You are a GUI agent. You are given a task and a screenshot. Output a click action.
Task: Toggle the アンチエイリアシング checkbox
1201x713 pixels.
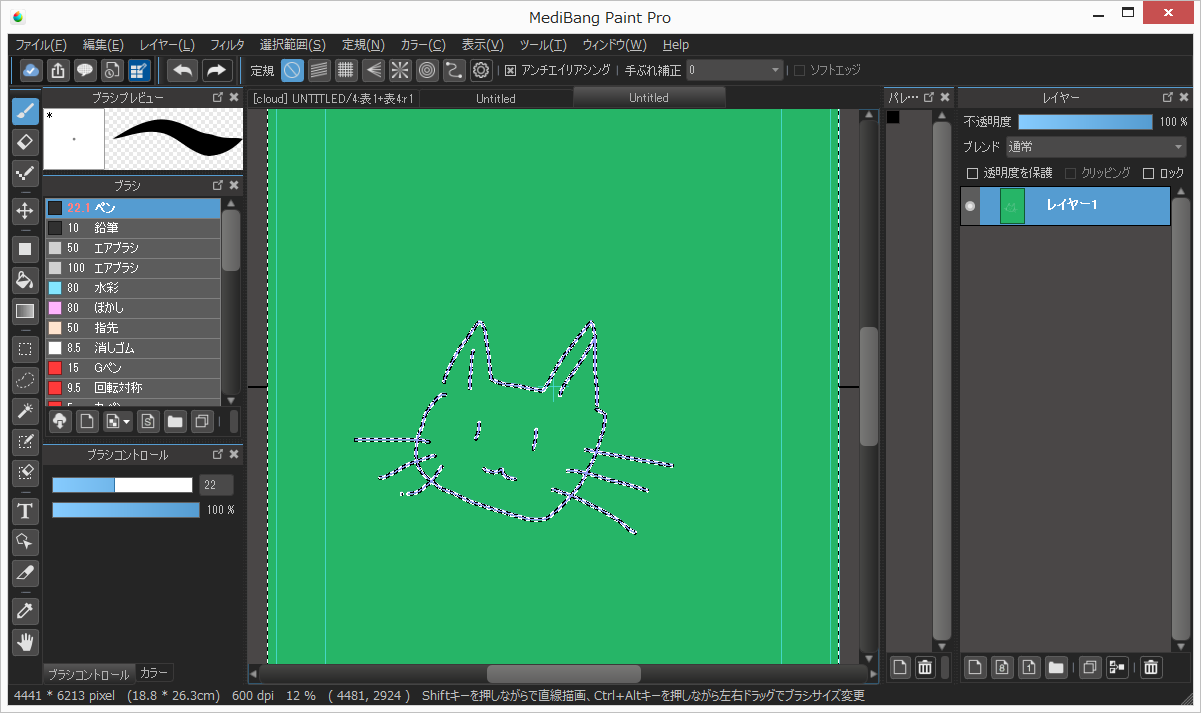[510, 70]
